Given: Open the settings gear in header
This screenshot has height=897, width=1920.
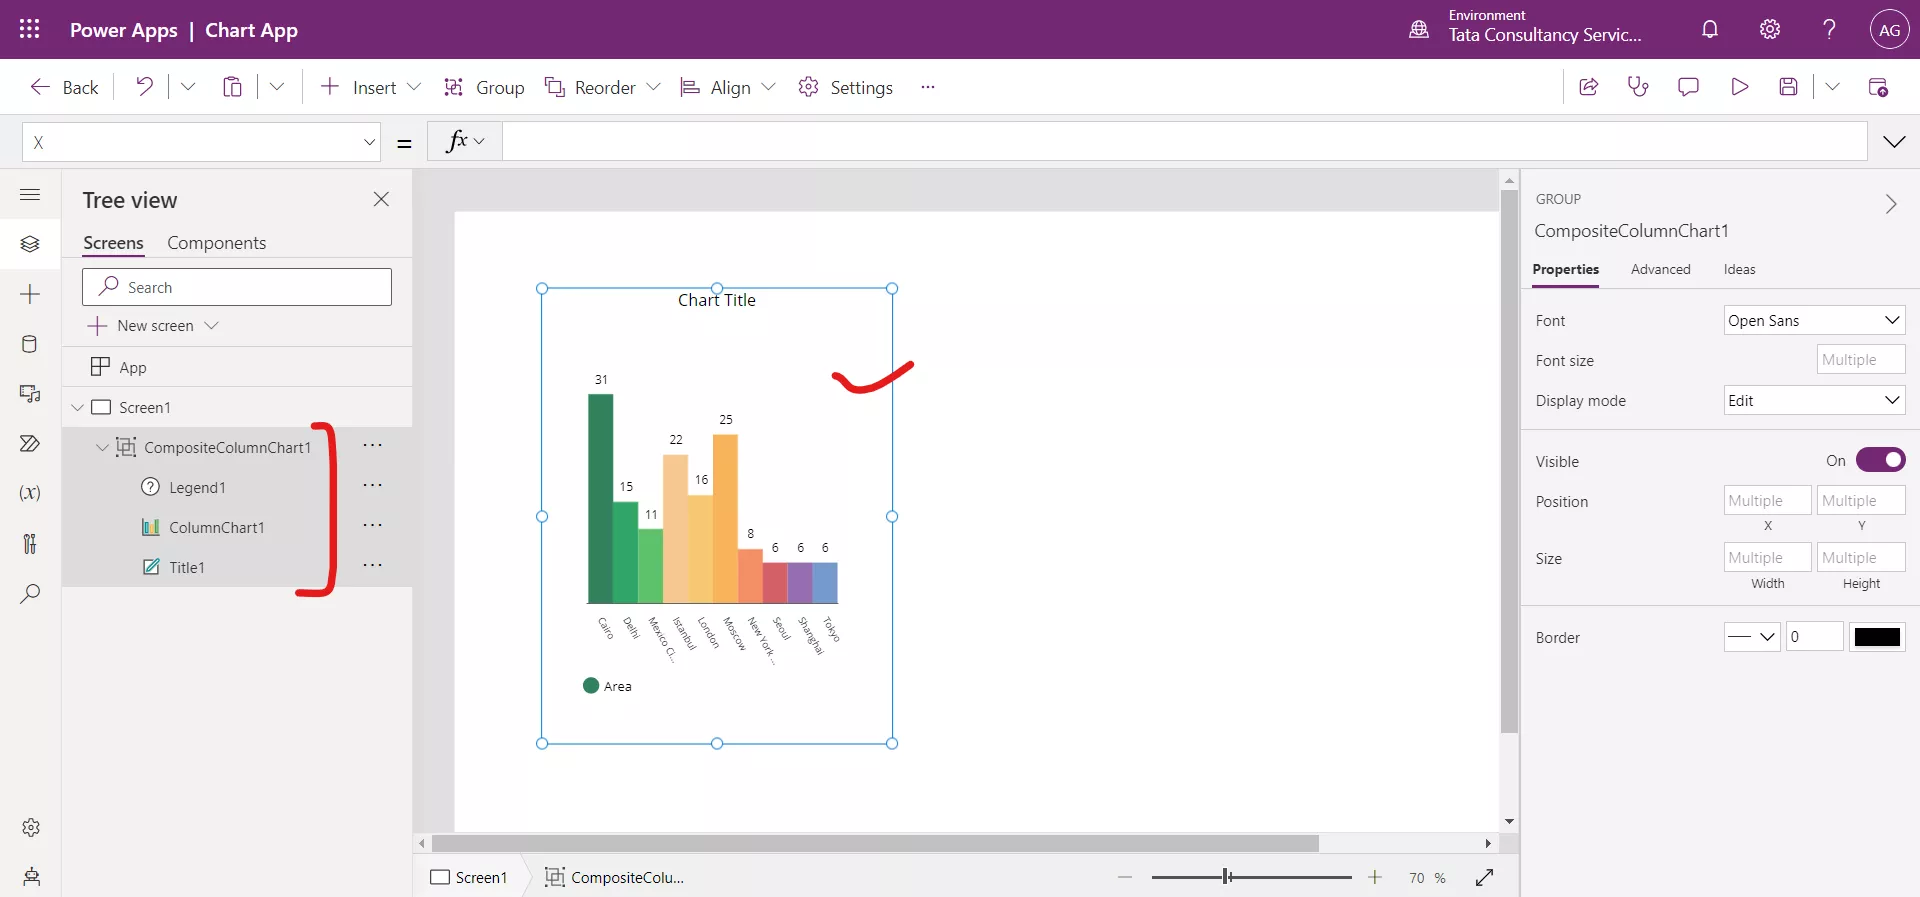Looking at the screenshot, I should coord(1770,29).
